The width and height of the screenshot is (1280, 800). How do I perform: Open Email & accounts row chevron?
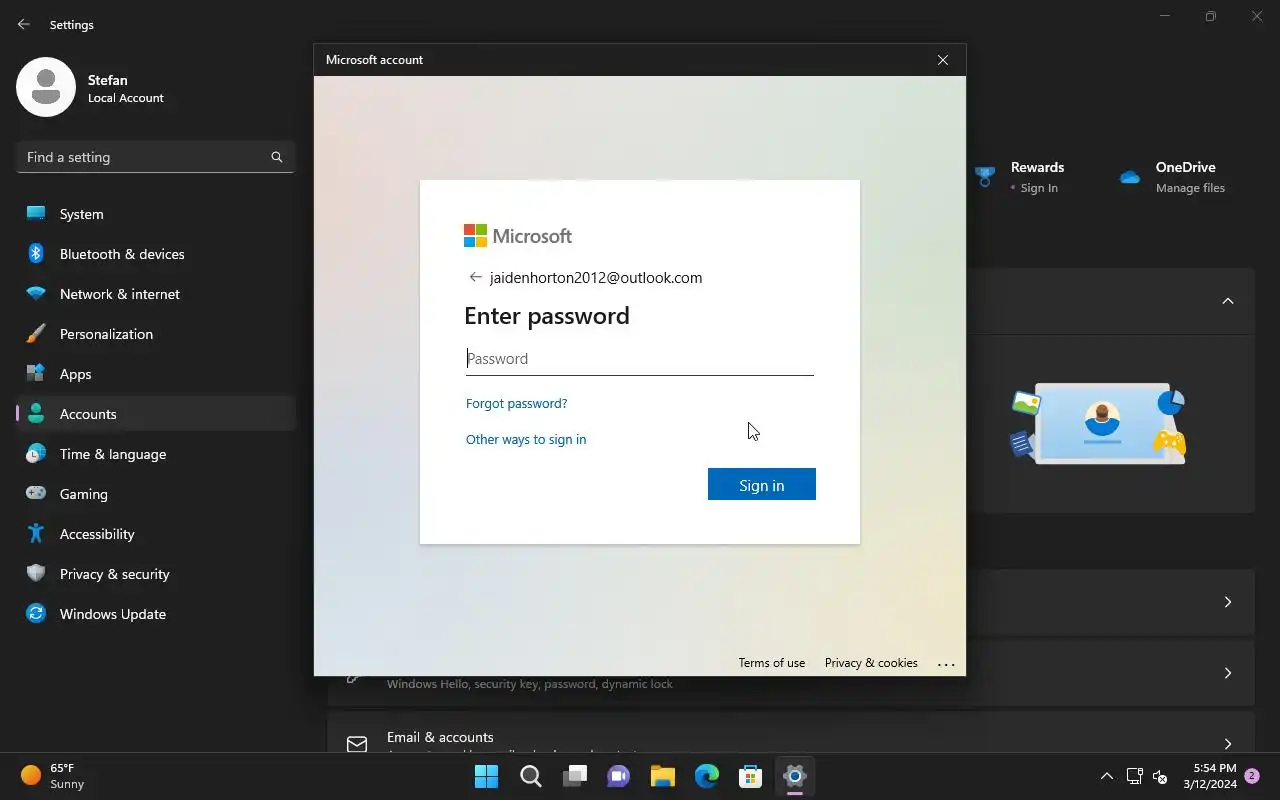coord(1228,744)
